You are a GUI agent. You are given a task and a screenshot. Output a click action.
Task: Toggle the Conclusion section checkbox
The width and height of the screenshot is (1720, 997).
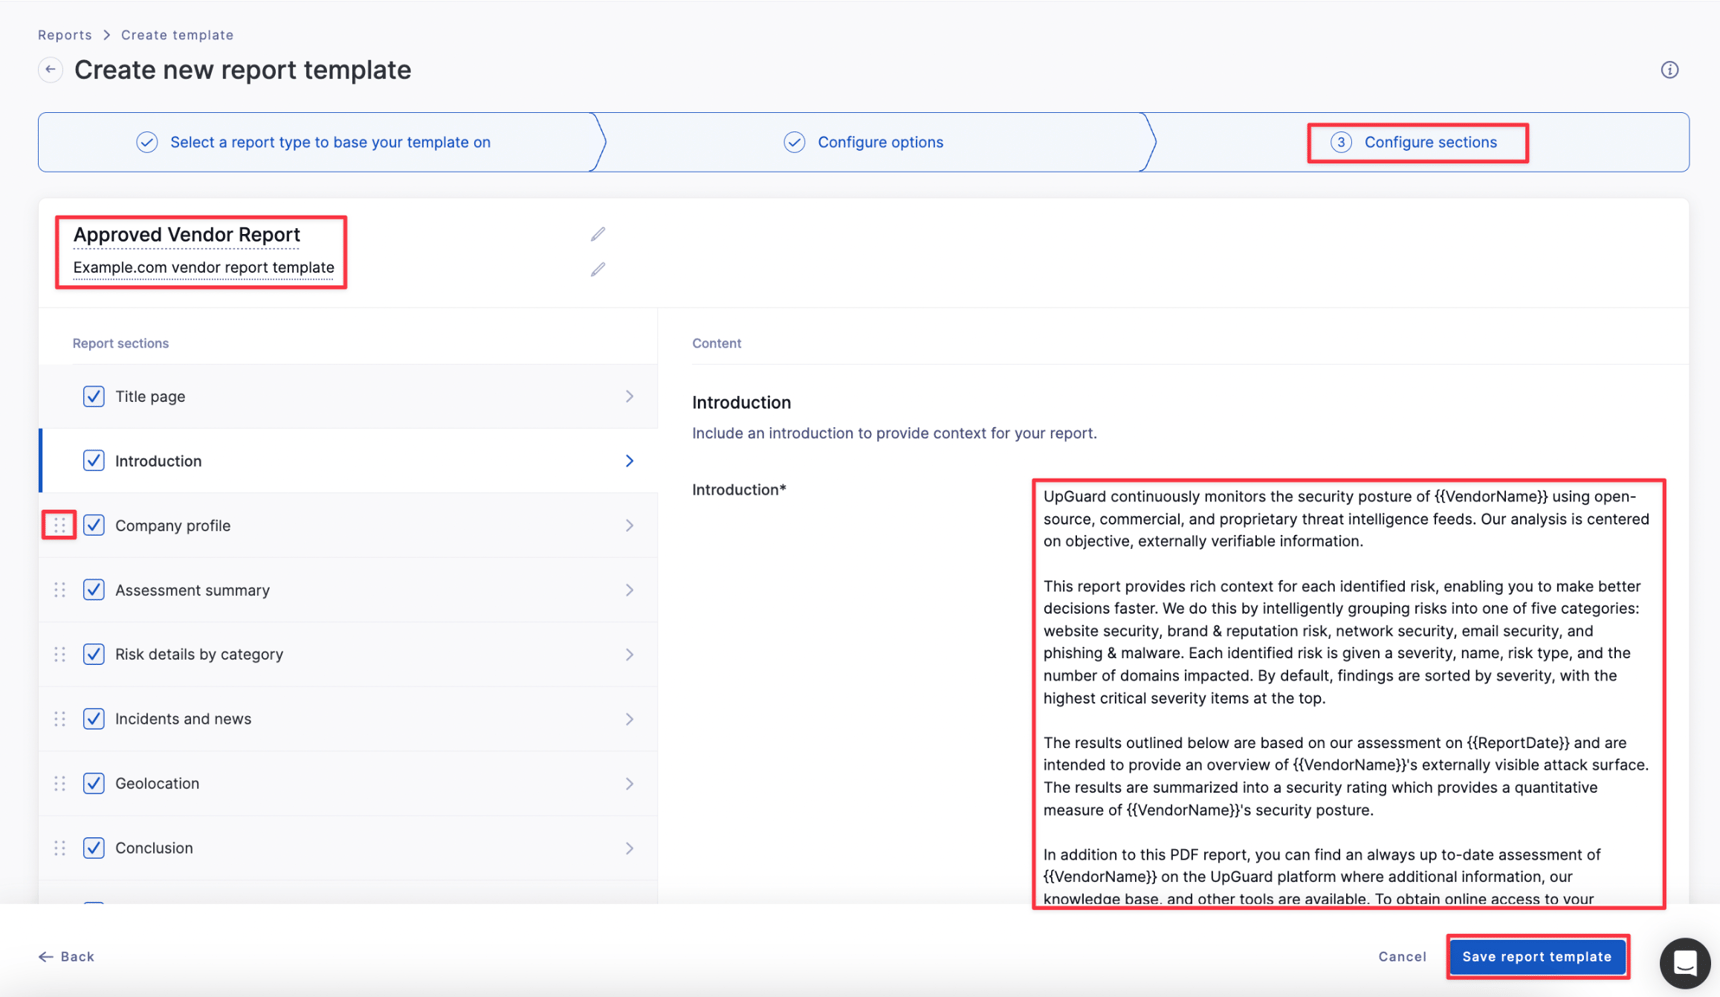click(93, 847)
